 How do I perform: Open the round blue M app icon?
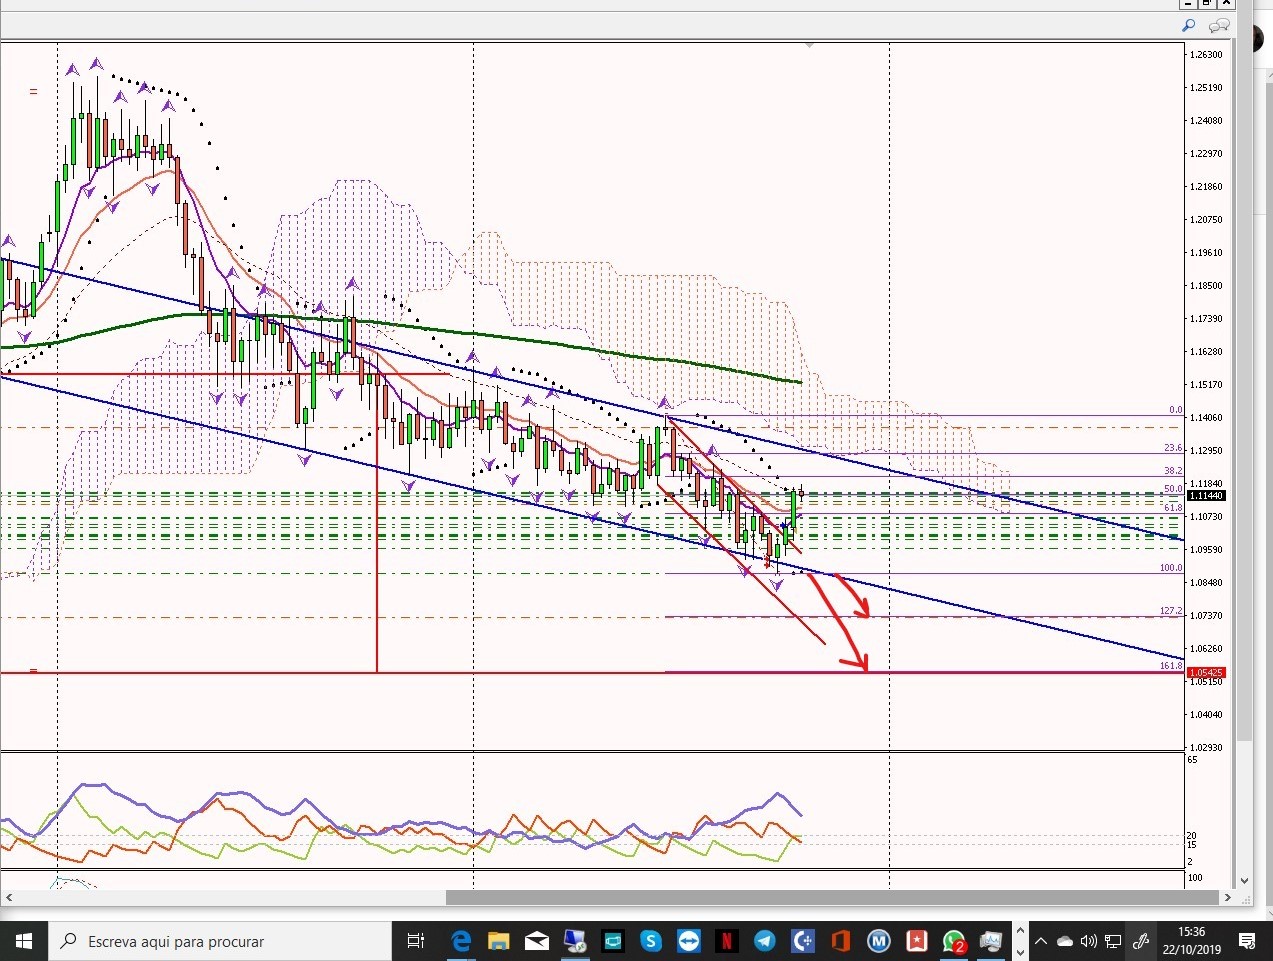879,941
